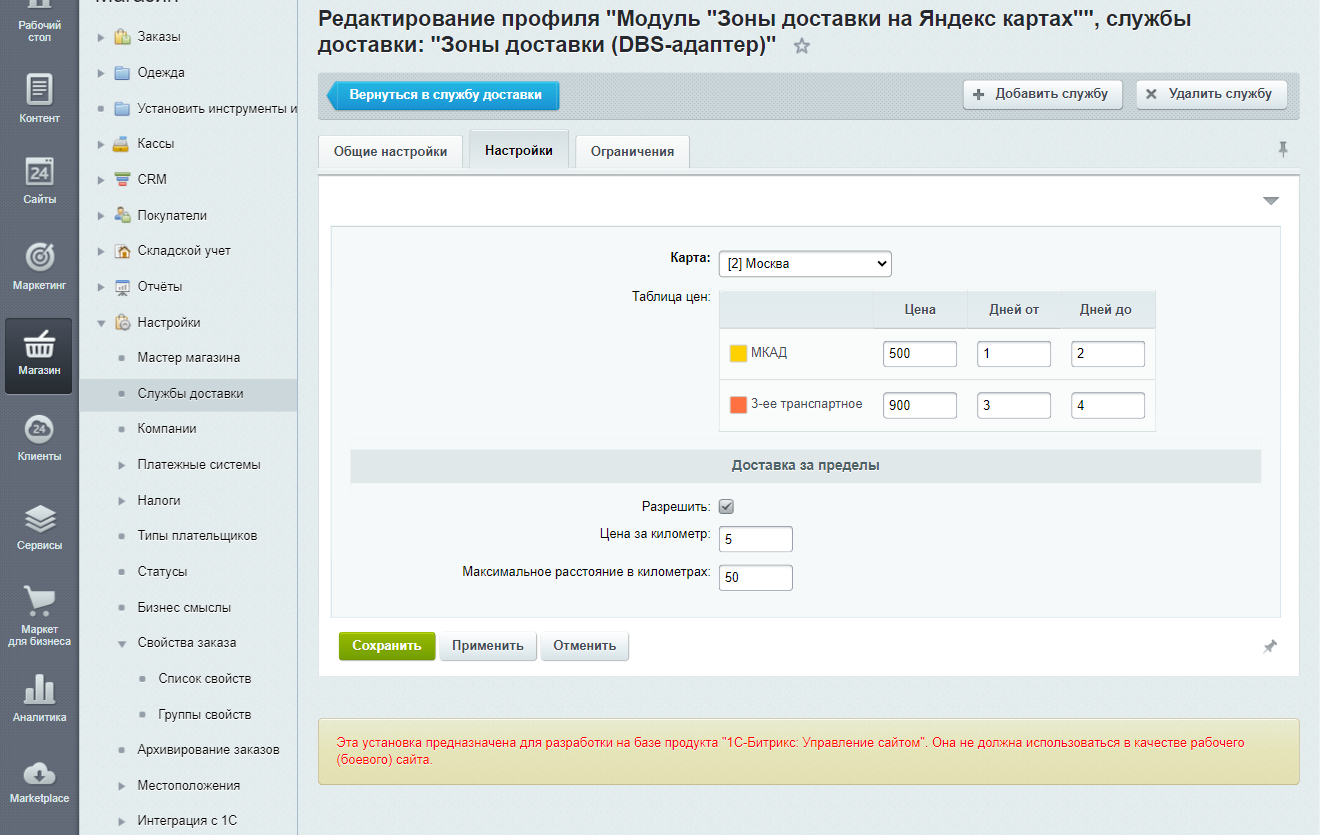Open the Контент section icon
Screen dimensions: 1320x835
pyautogui.click(x=39, y=90)
